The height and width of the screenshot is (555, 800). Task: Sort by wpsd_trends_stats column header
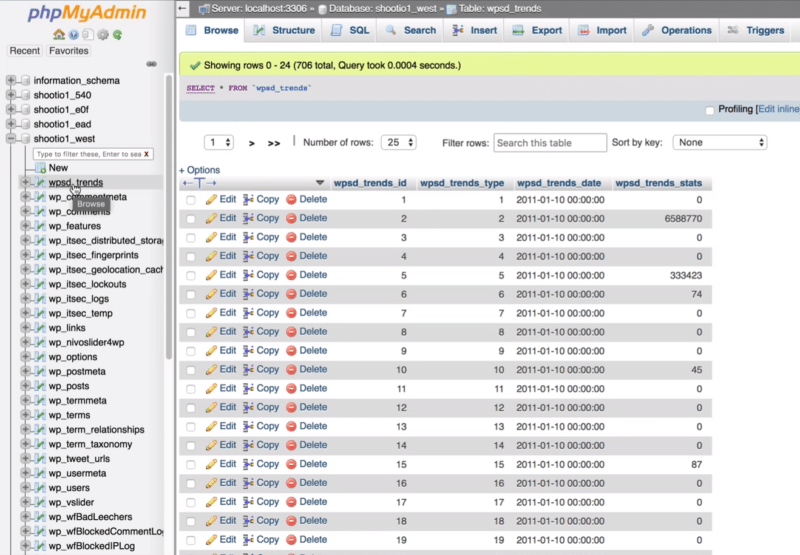click(659, 183)
